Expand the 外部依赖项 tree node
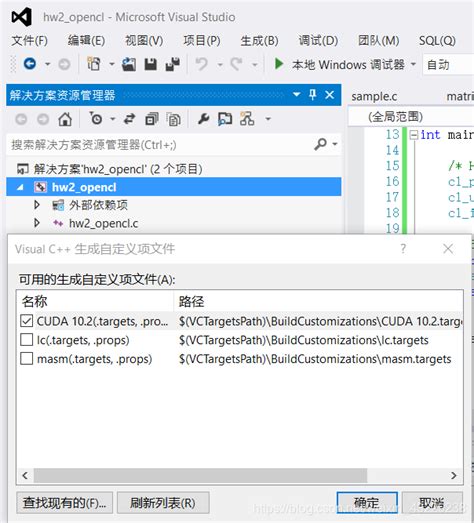 click(37, 205)
